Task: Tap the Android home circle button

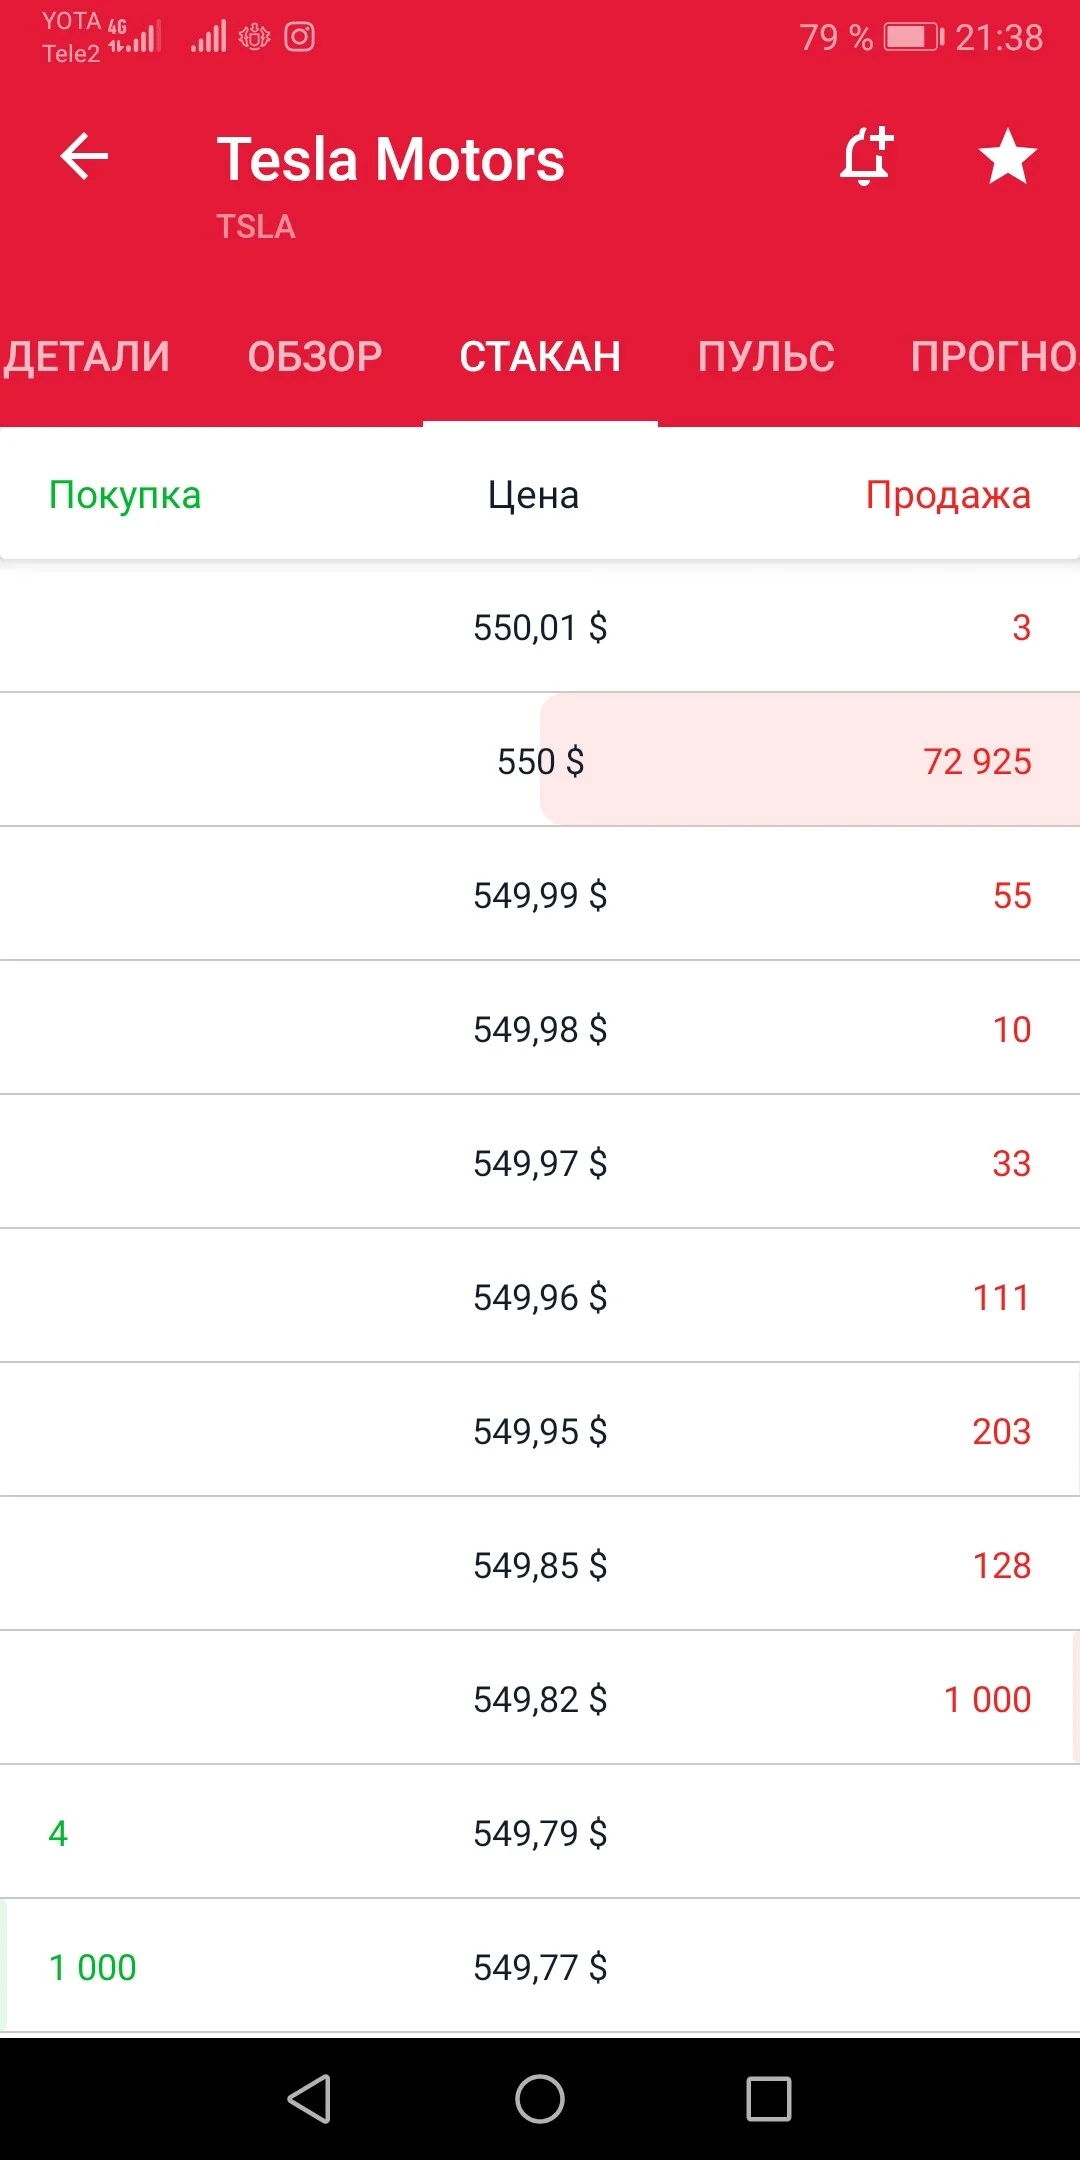Action: [540, 2098]
